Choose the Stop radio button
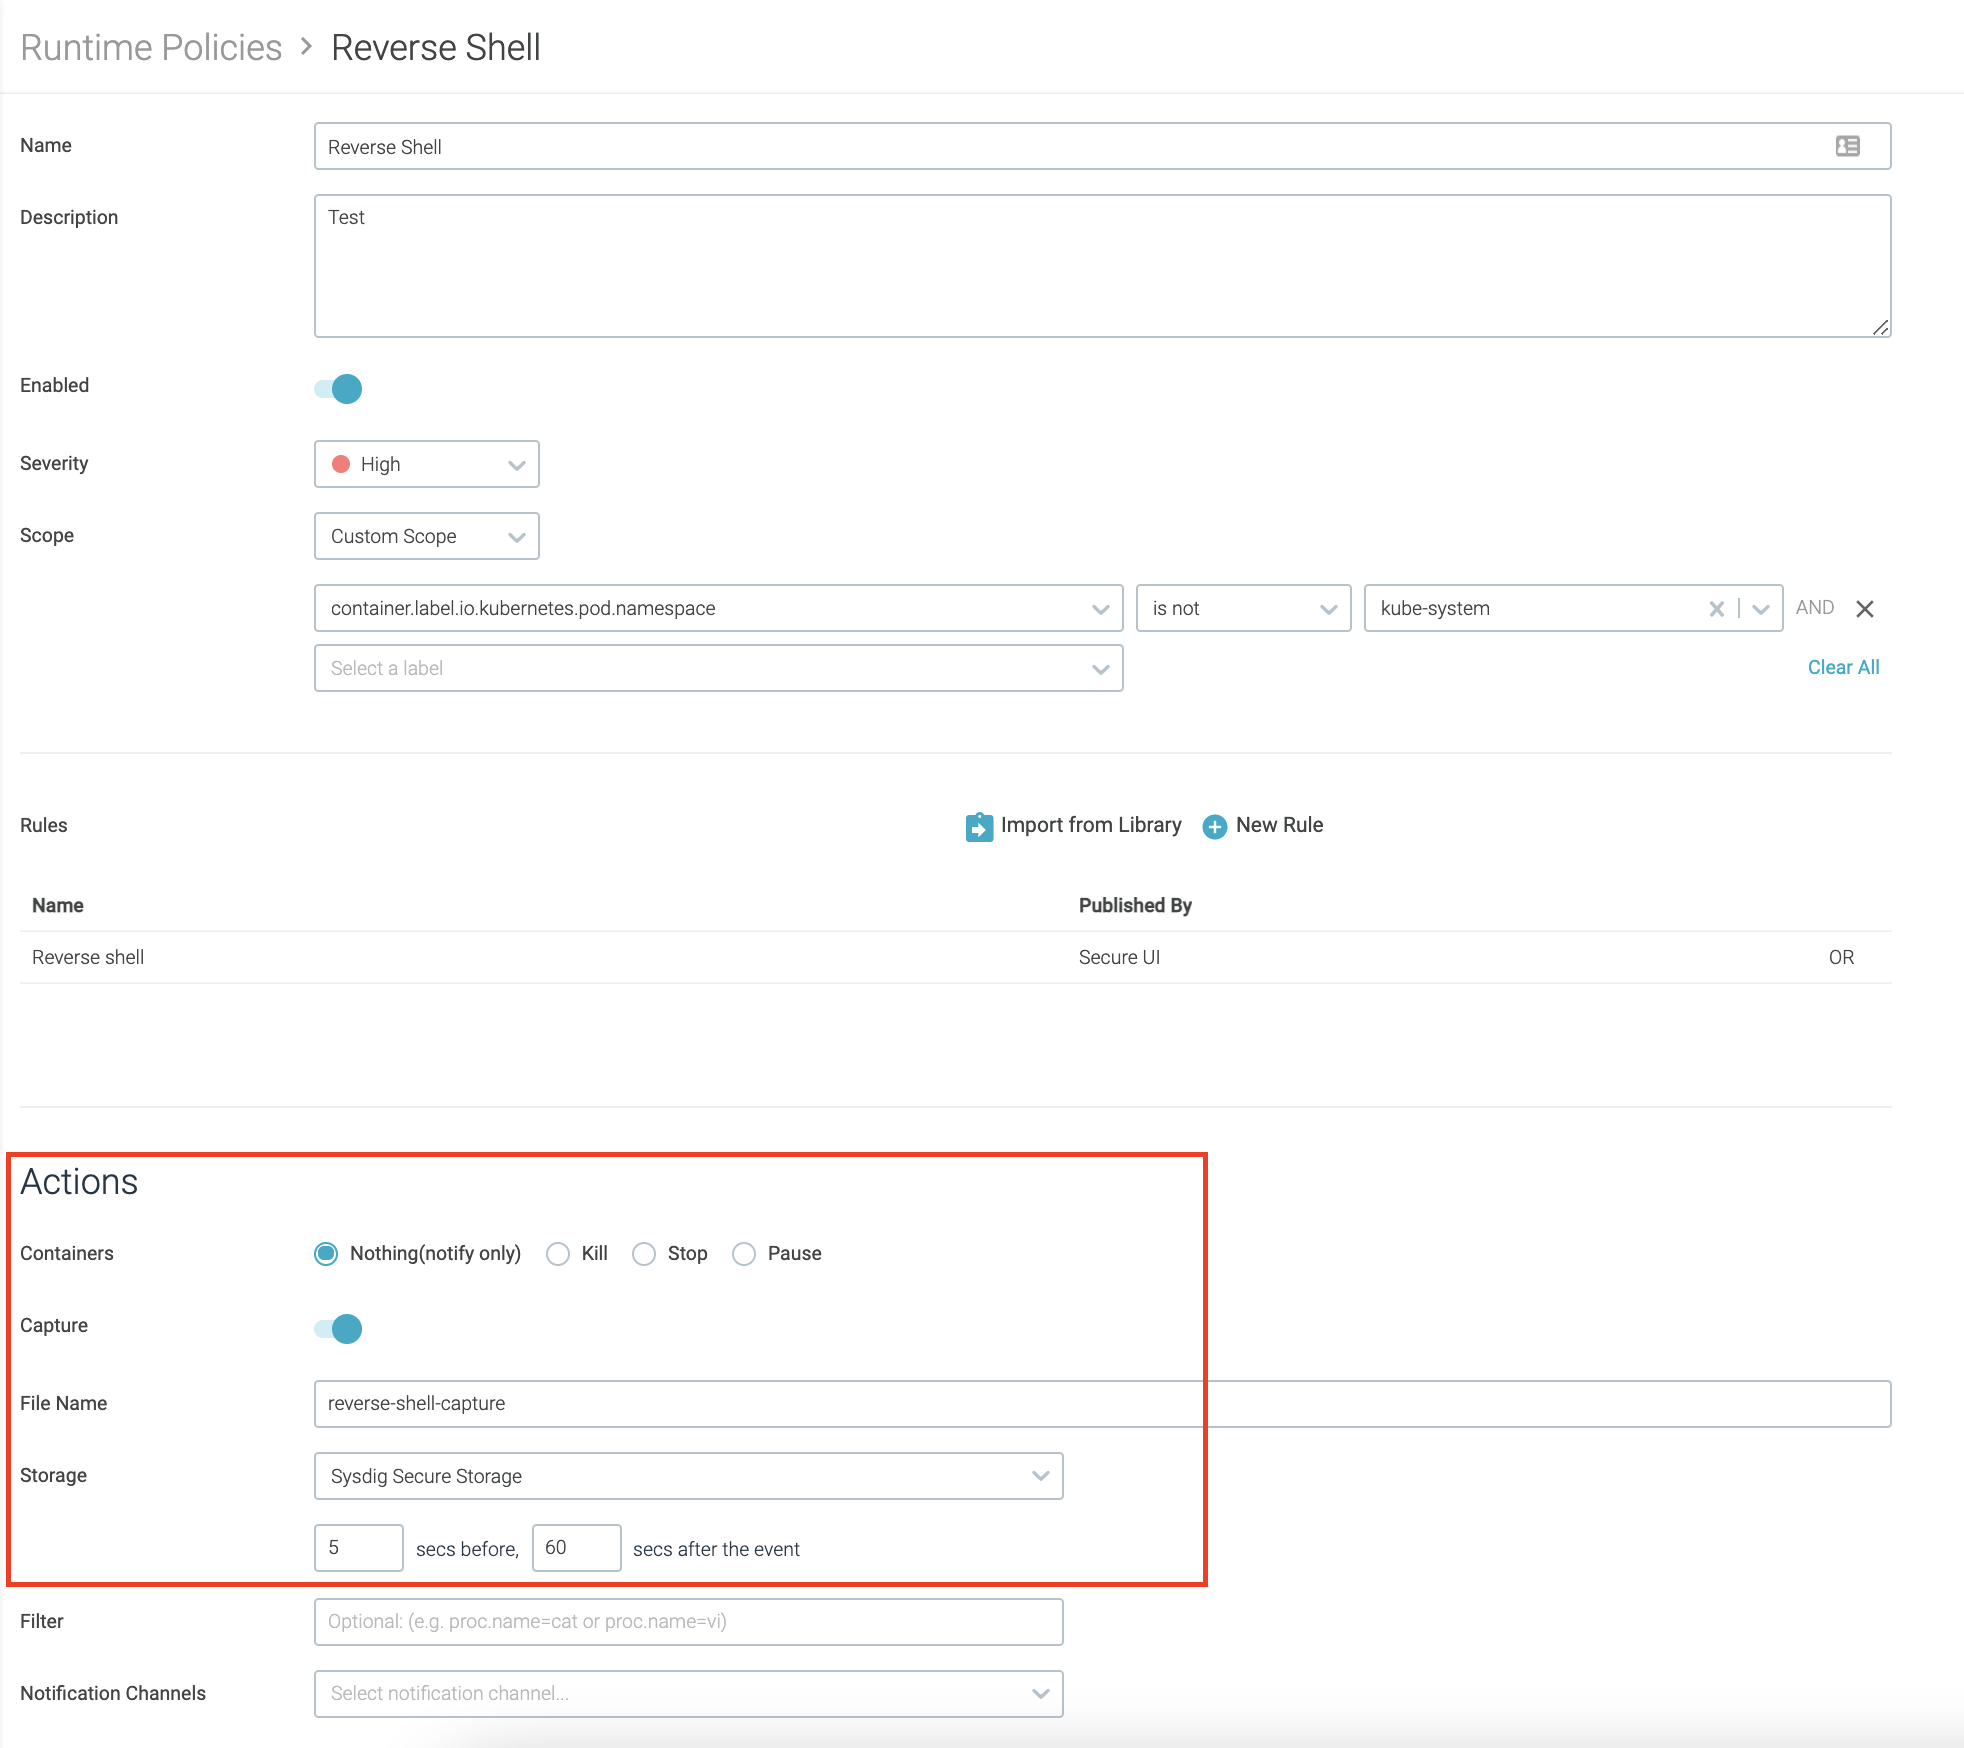The width and height of the screenshot is (1964, 1748). (x=644, y=1254)
